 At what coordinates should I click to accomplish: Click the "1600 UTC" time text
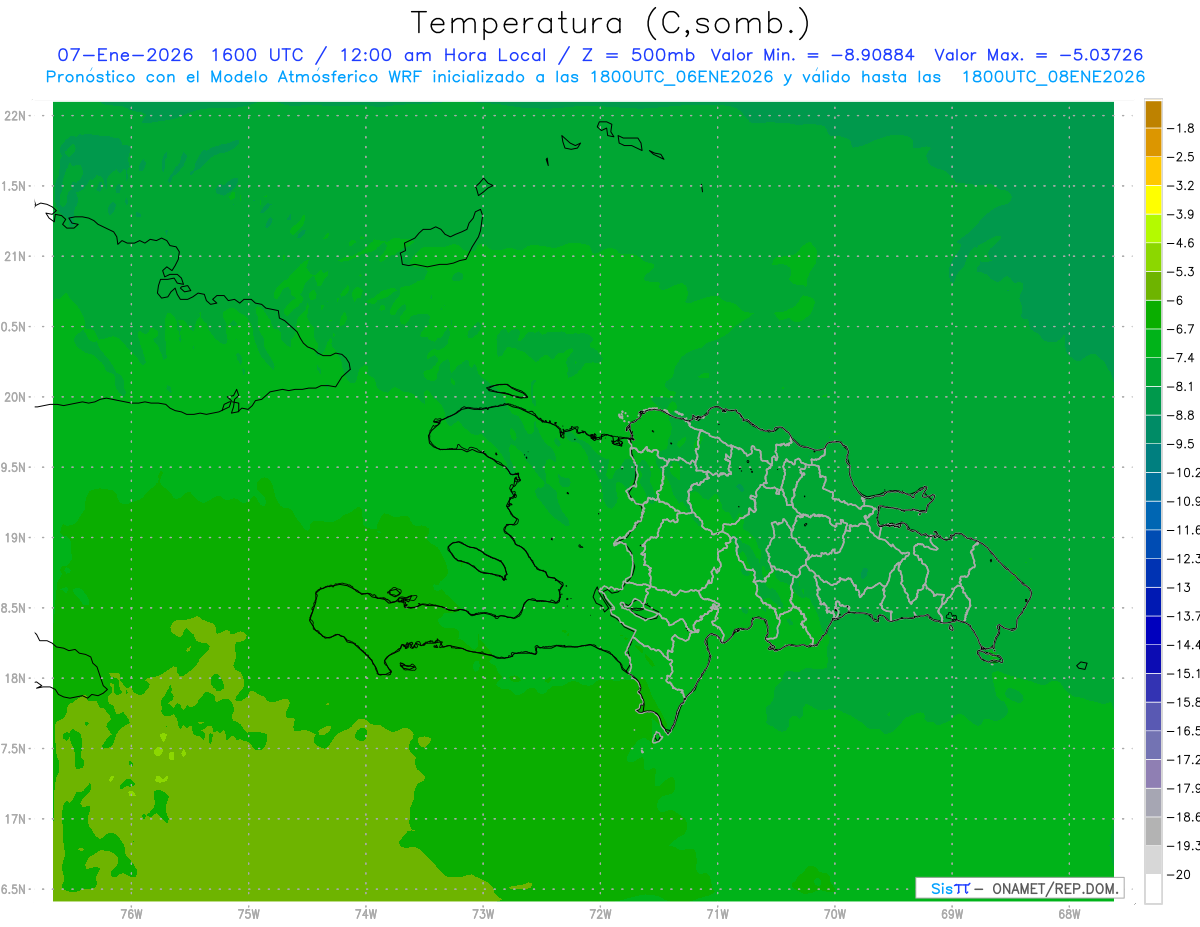click(x=257, y=55)
